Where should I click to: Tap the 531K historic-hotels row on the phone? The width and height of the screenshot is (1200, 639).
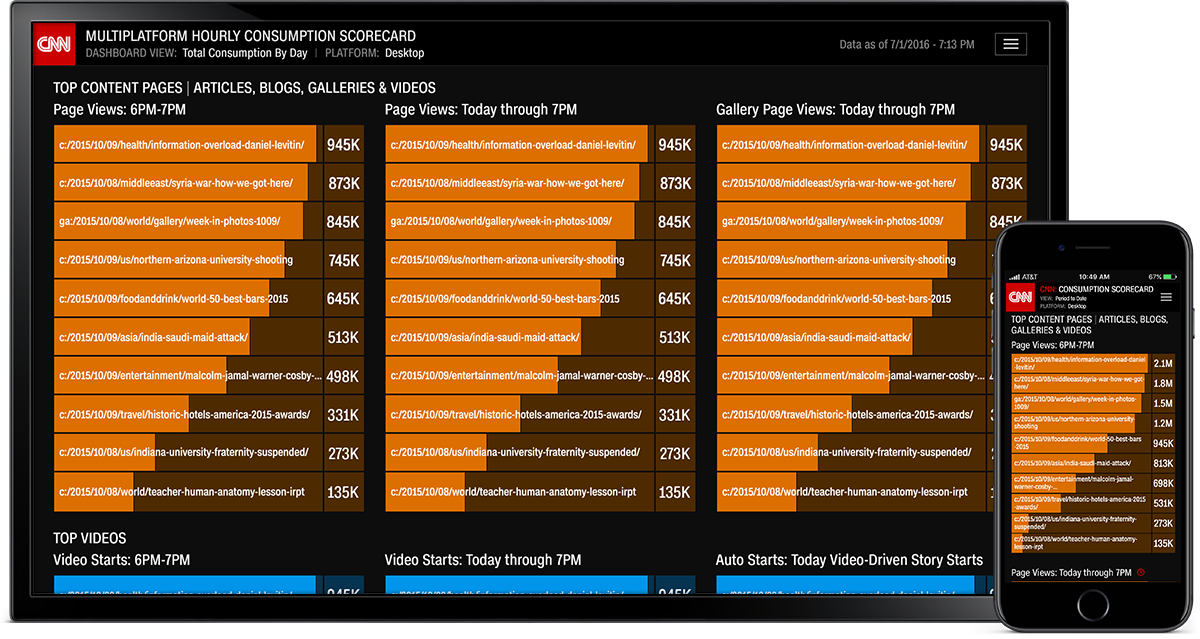(1094, 503)
